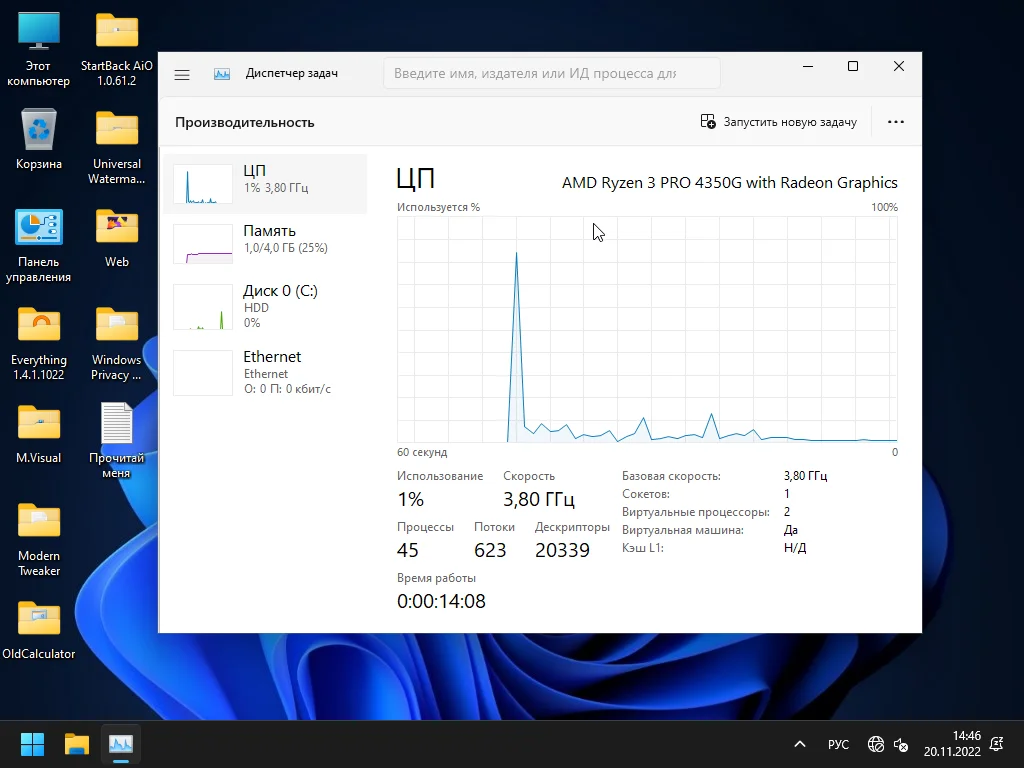Viewport: 1024px width, 768px height.
Task: Click the memory mini graph thumbnail
Action: tap(203, 244)
